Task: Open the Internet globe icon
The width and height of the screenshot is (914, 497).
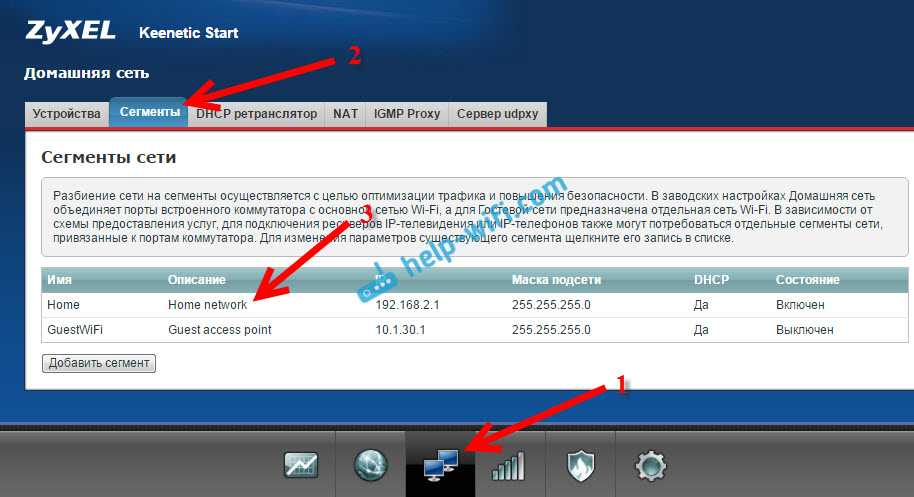Action: (x=370, y=465)
